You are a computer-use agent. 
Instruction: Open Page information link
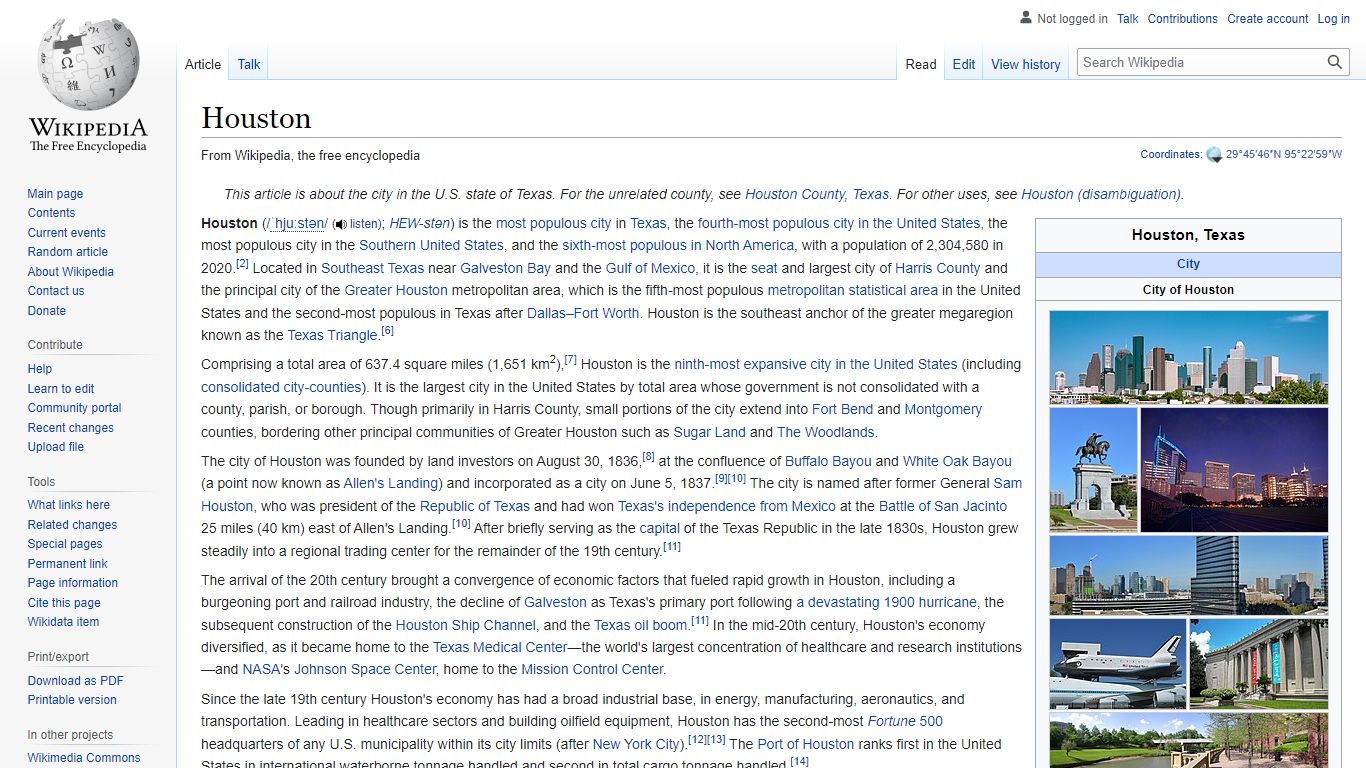pos(72,583)
